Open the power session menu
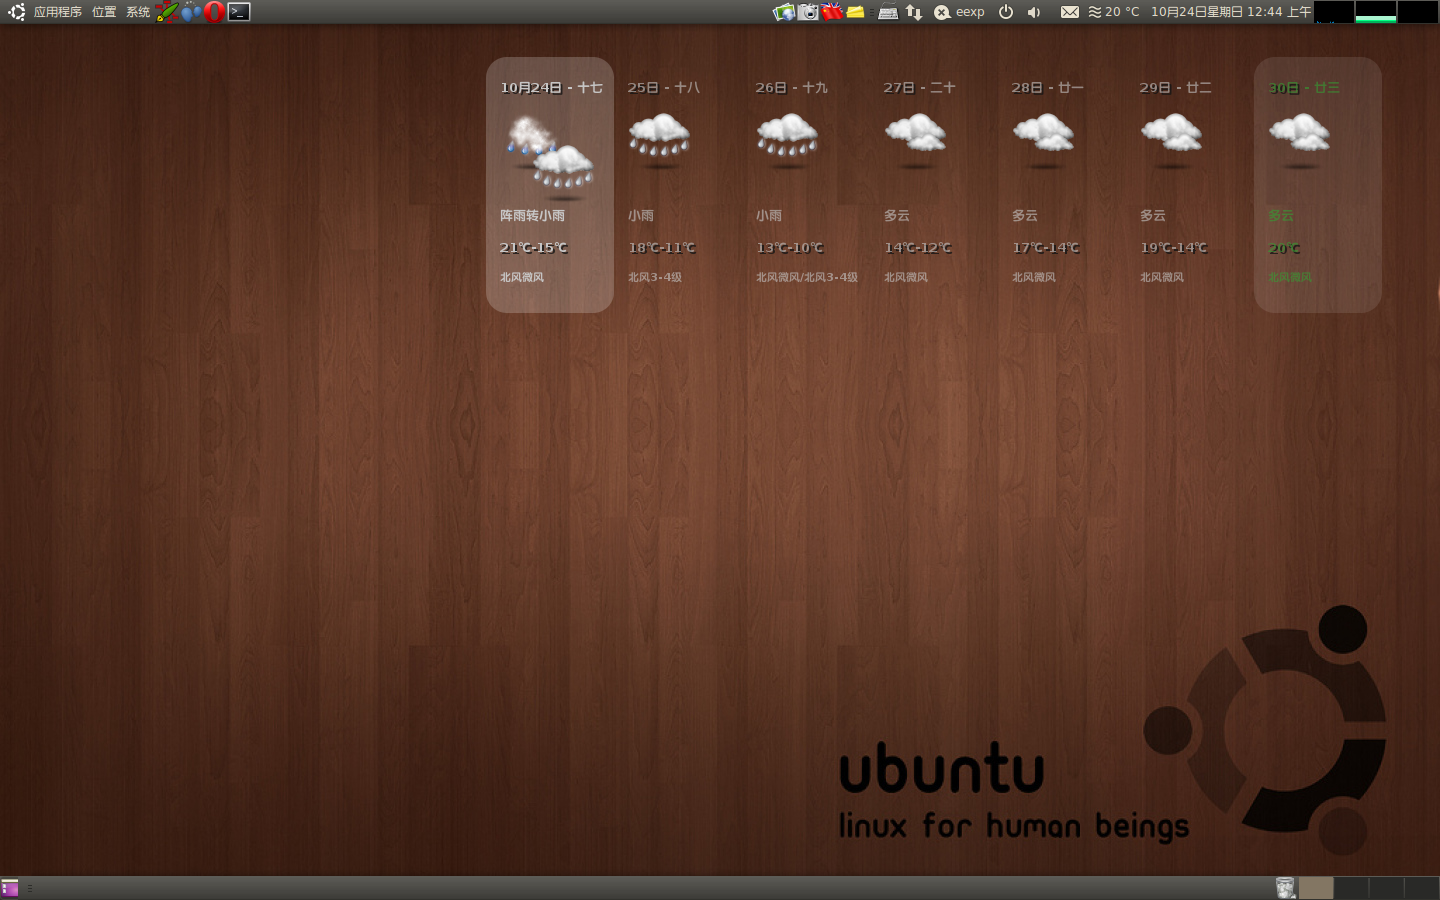 (x=1006, y=12)
